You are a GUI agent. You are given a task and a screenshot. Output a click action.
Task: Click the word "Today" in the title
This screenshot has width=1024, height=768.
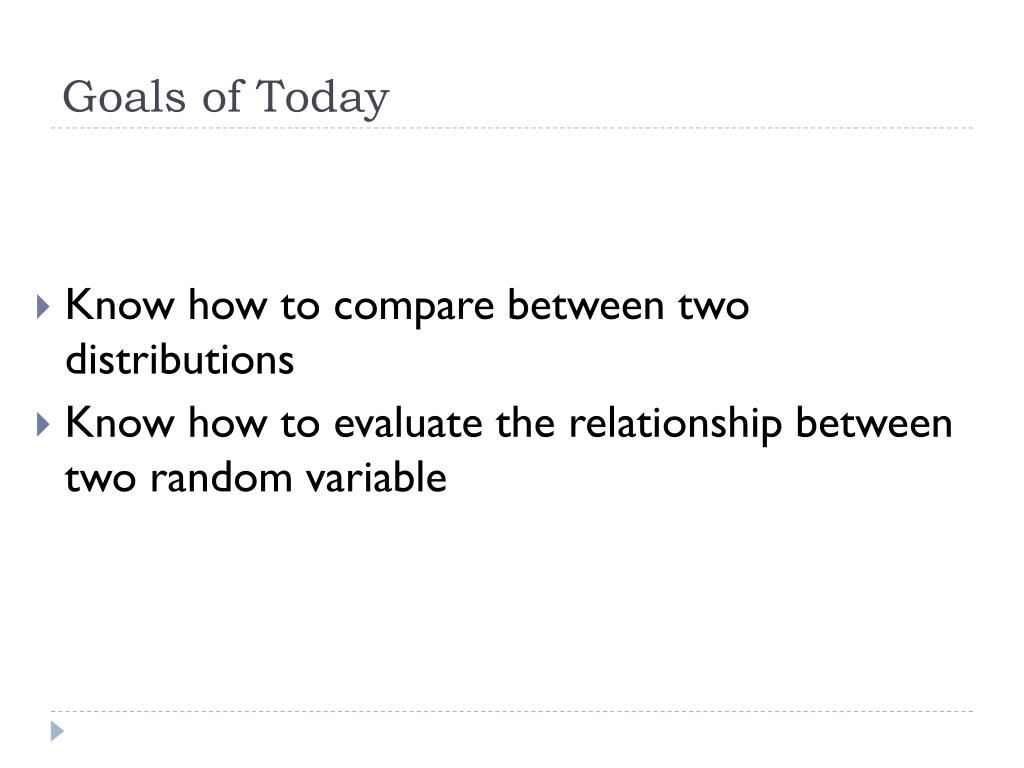point(322,99)
